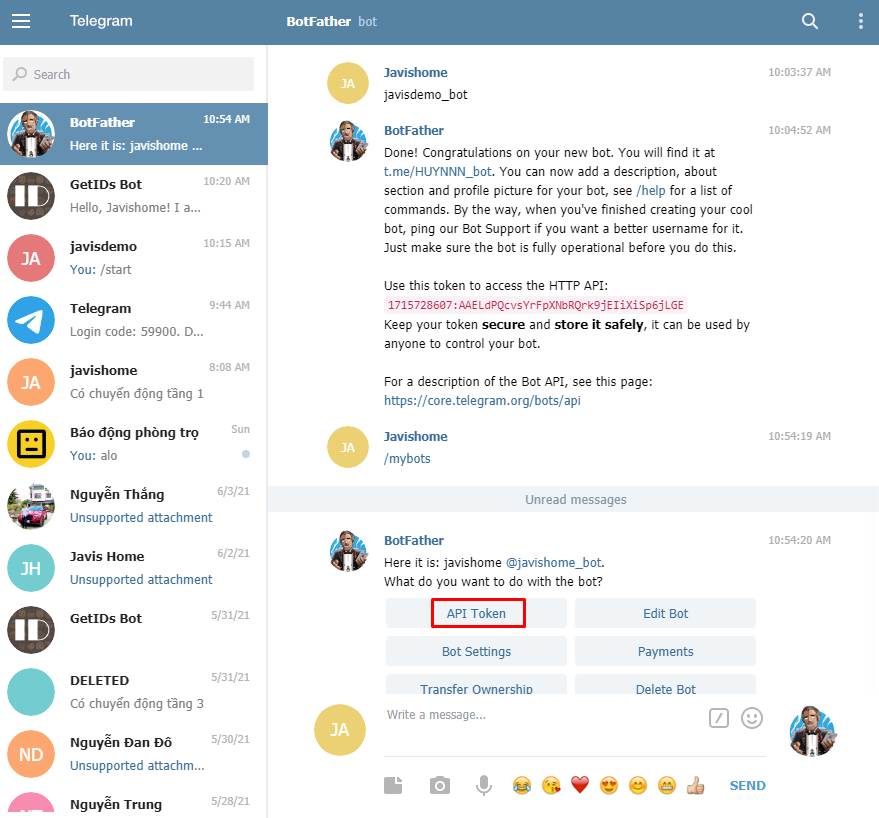
Task: Click the Edit Bot button
Action: 665,613
